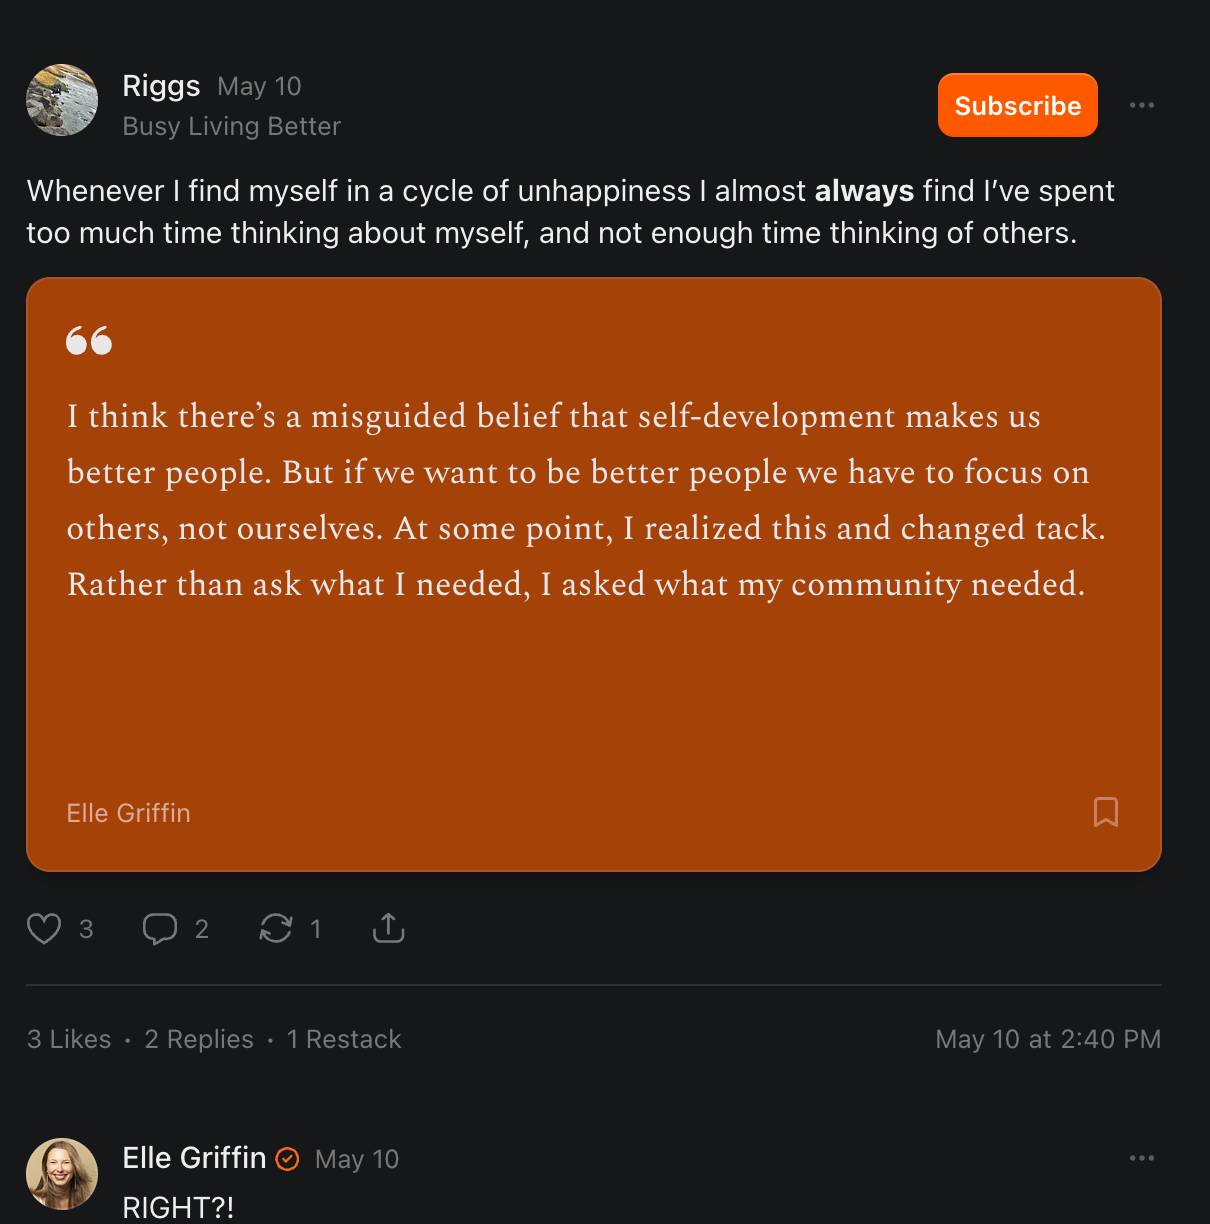View the 1 Restack details
1210x1224 pixels.
344,1039
